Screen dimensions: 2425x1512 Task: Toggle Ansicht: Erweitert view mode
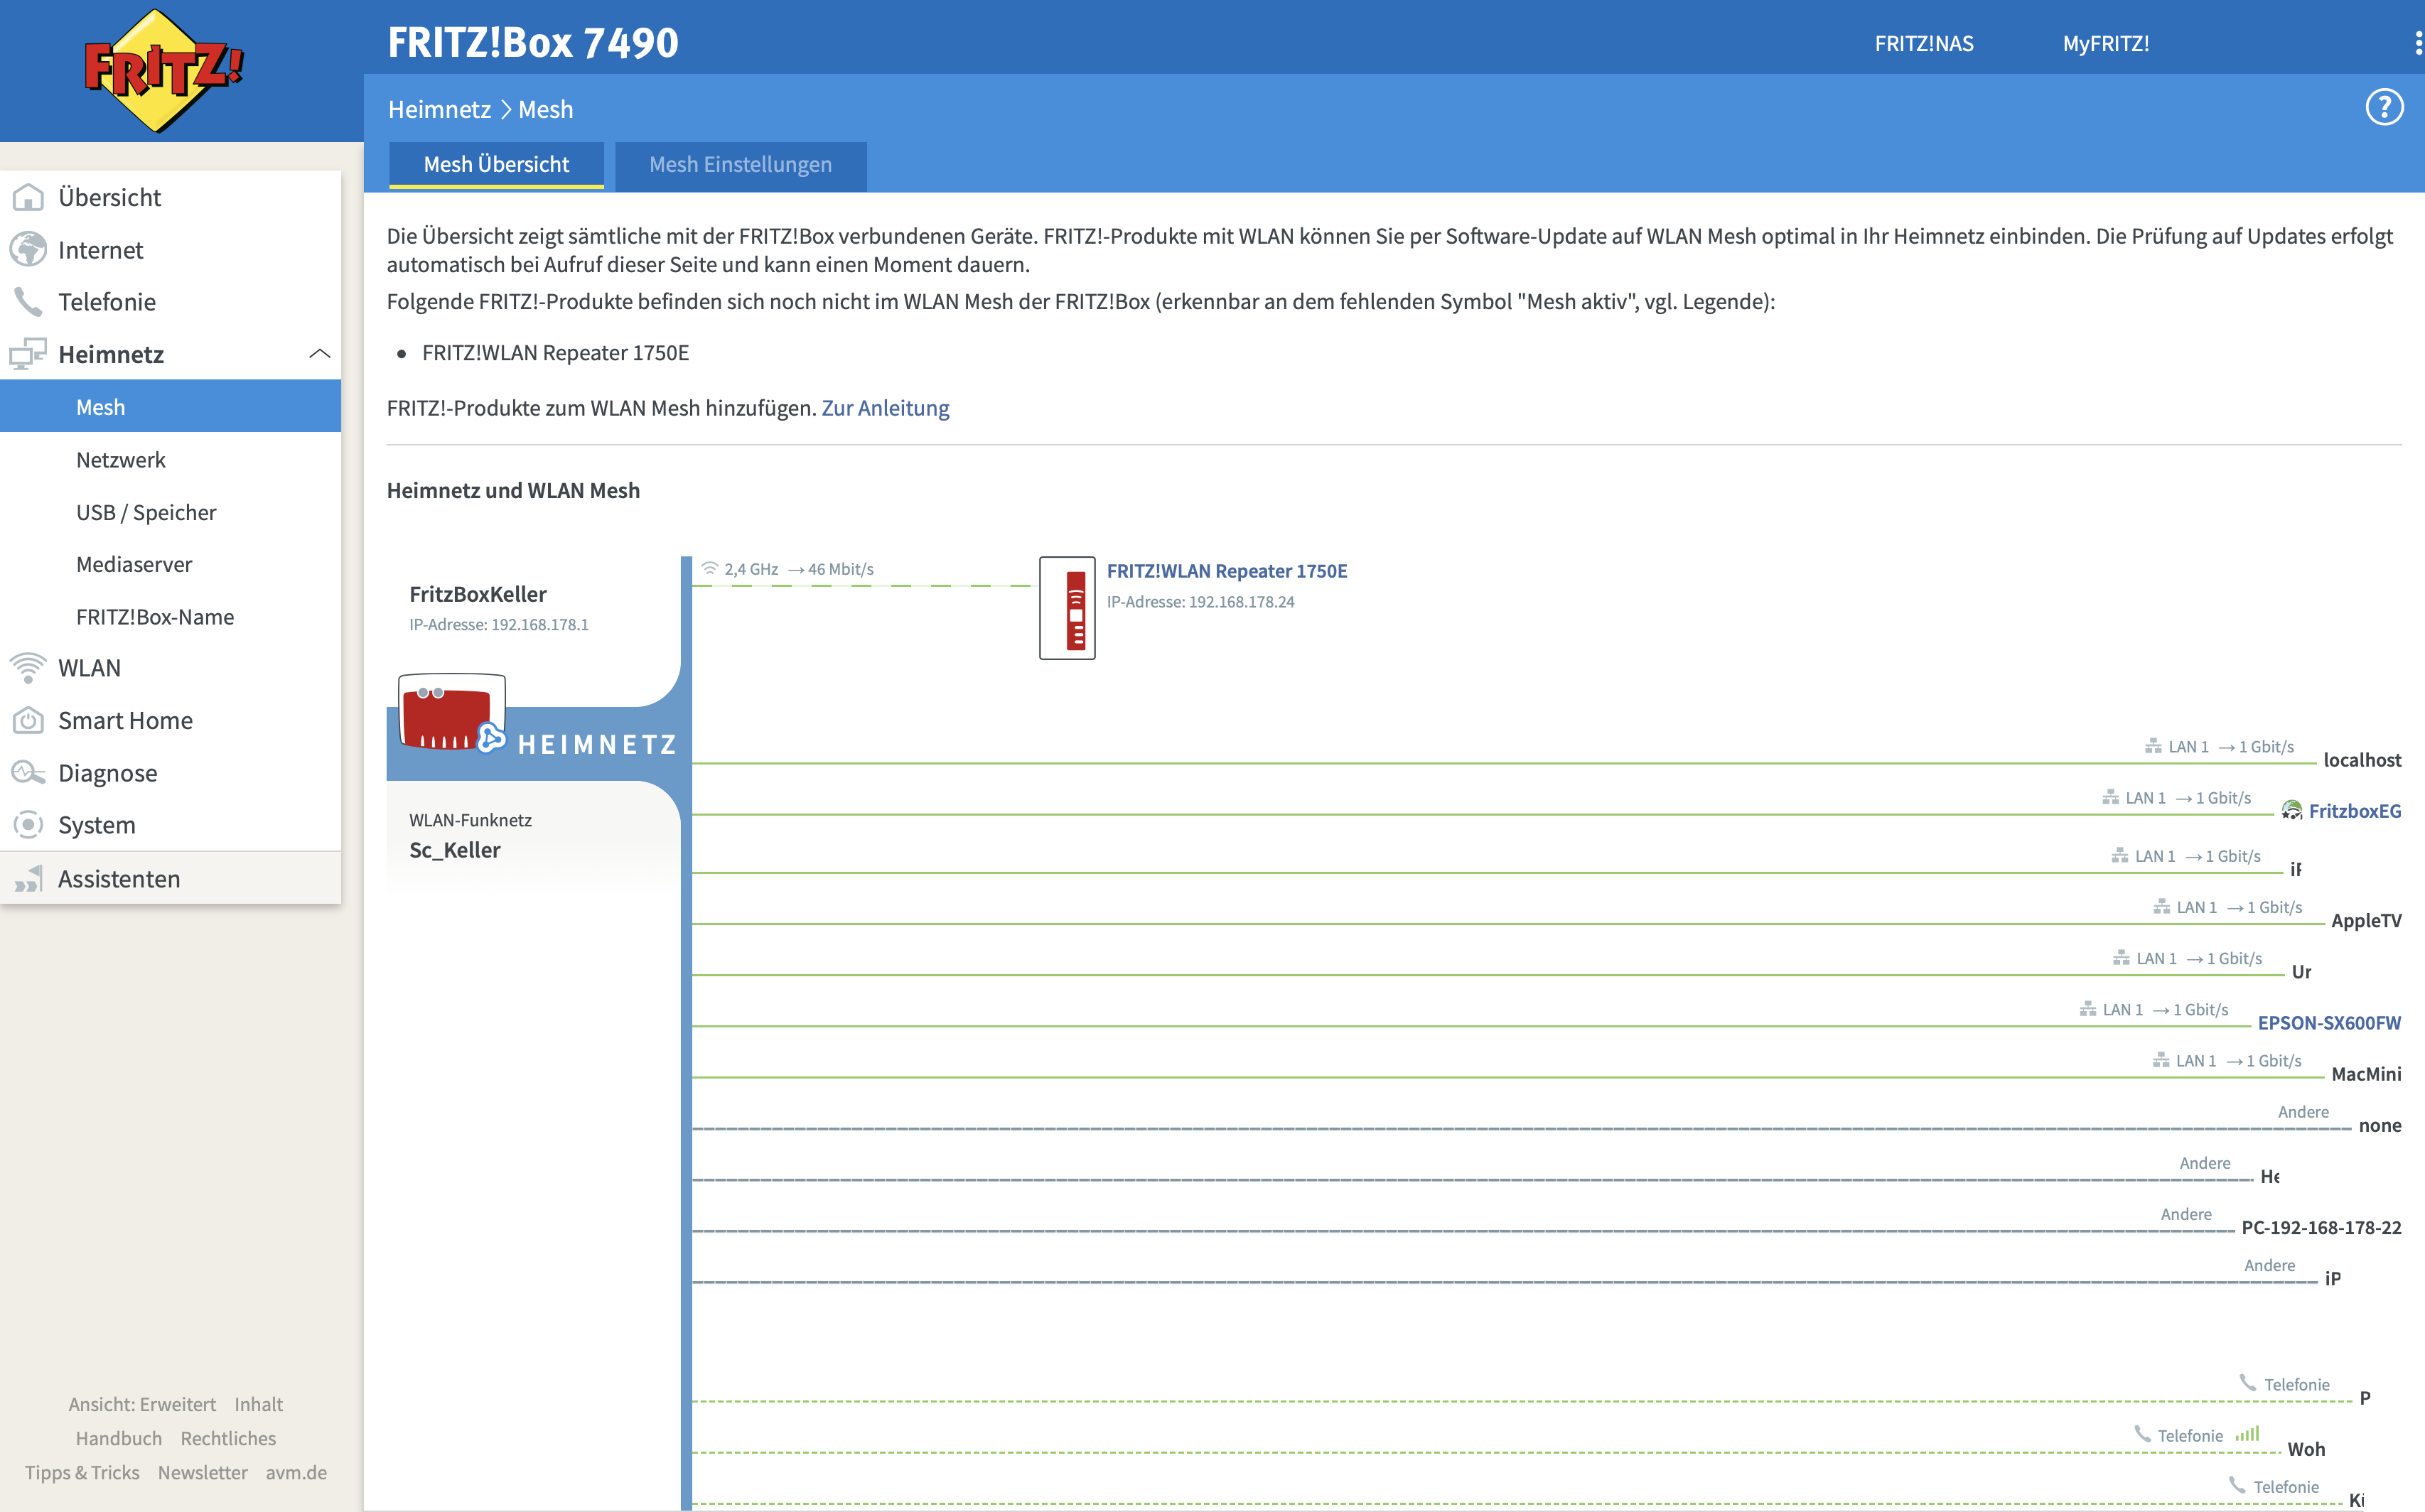click(x=142, y=1404)
